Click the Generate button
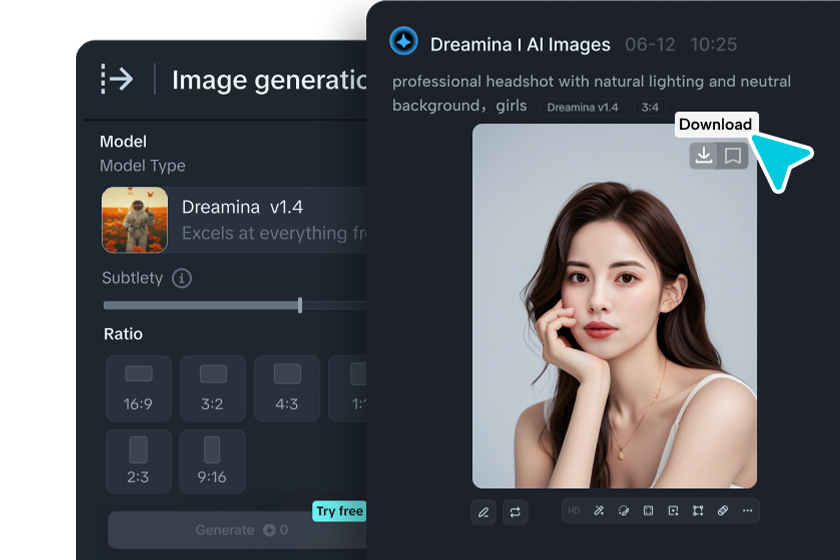This screenshot has width=840, height=560. pos(237,530)
